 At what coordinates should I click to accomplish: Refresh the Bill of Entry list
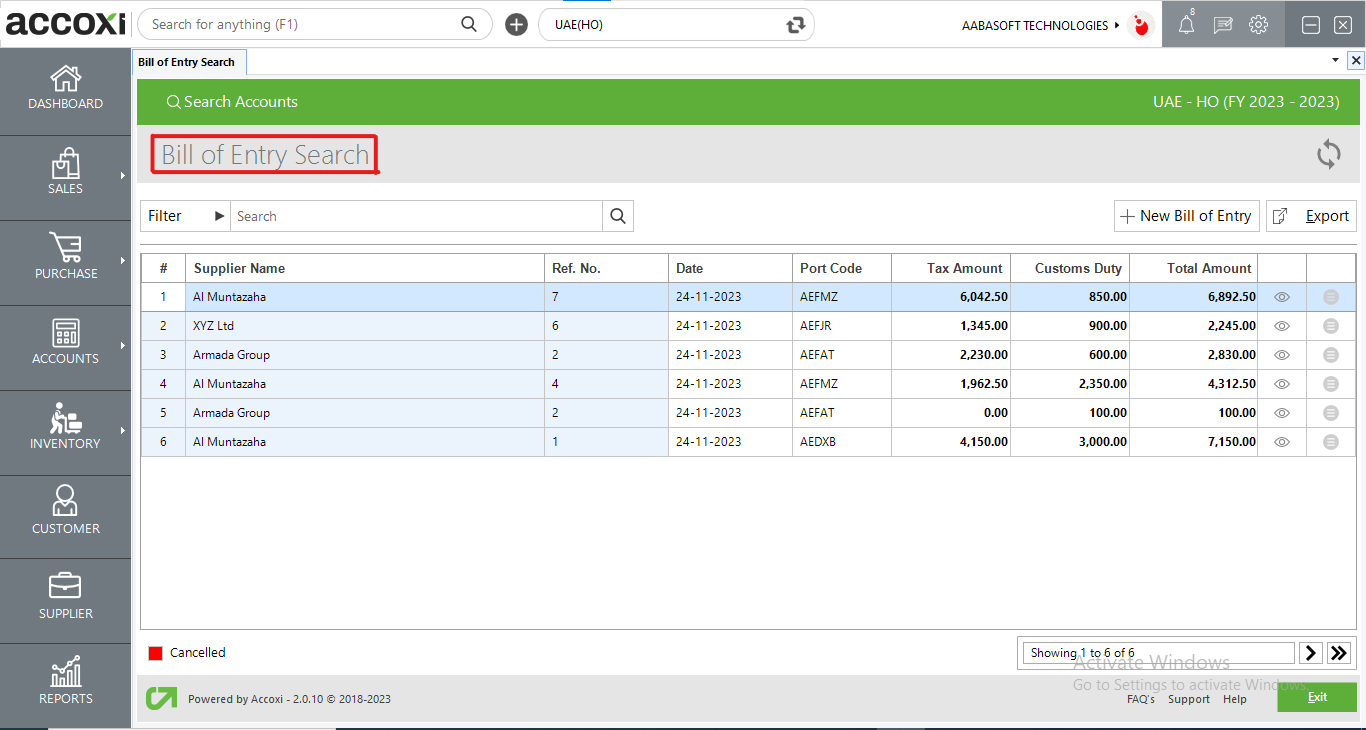click(x=1328, y=155)
